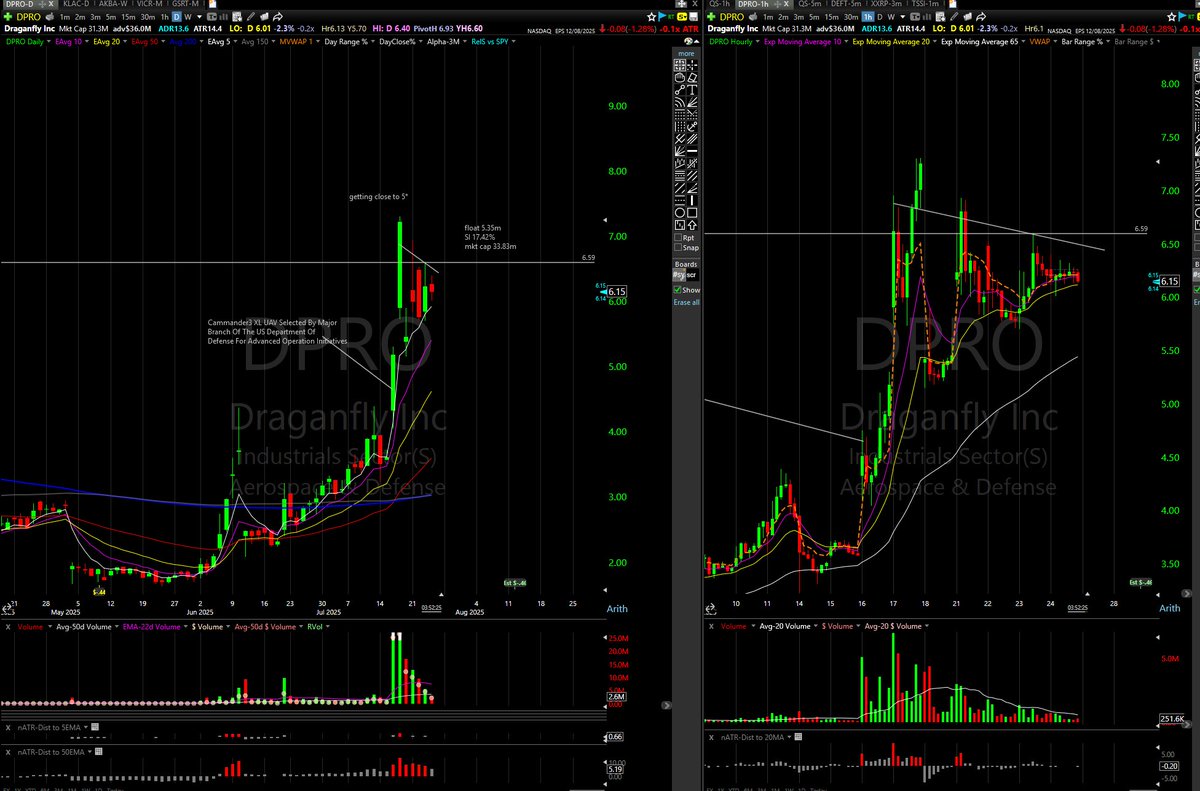Open the pencil drawing tools, daily chart

[x=251, y=16]
